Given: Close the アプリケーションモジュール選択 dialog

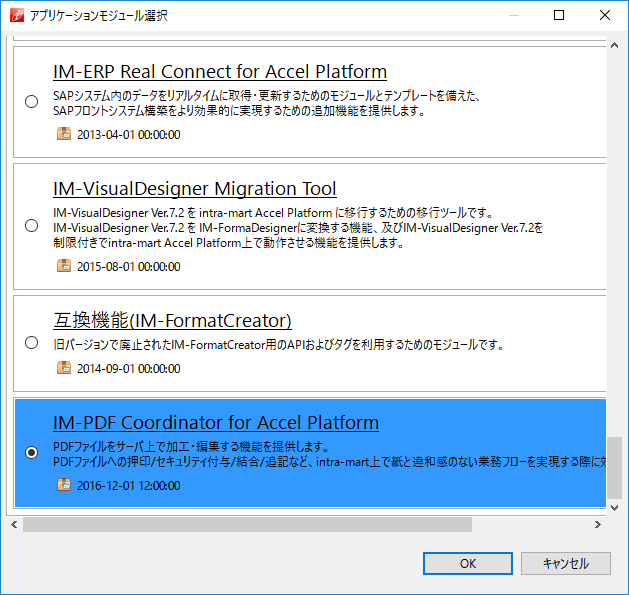Looking at the screenshot, I should pos(605,15).
